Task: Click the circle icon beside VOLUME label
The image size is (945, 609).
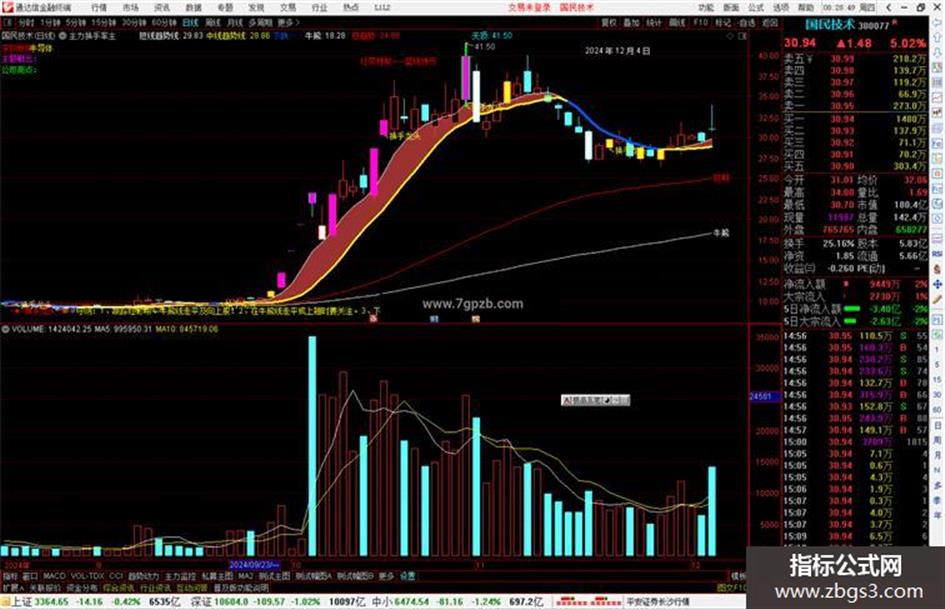Action: pos(5,329)
